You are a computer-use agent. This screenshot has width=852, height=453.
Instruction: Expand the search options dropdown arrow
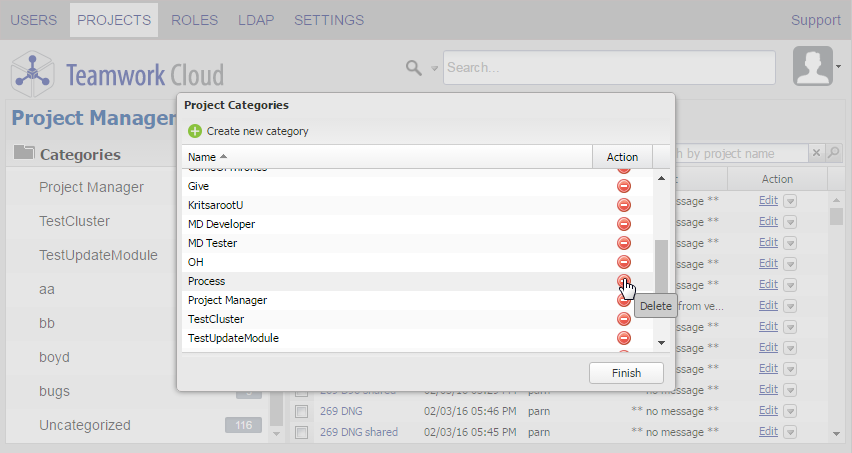tap(434, 69)
